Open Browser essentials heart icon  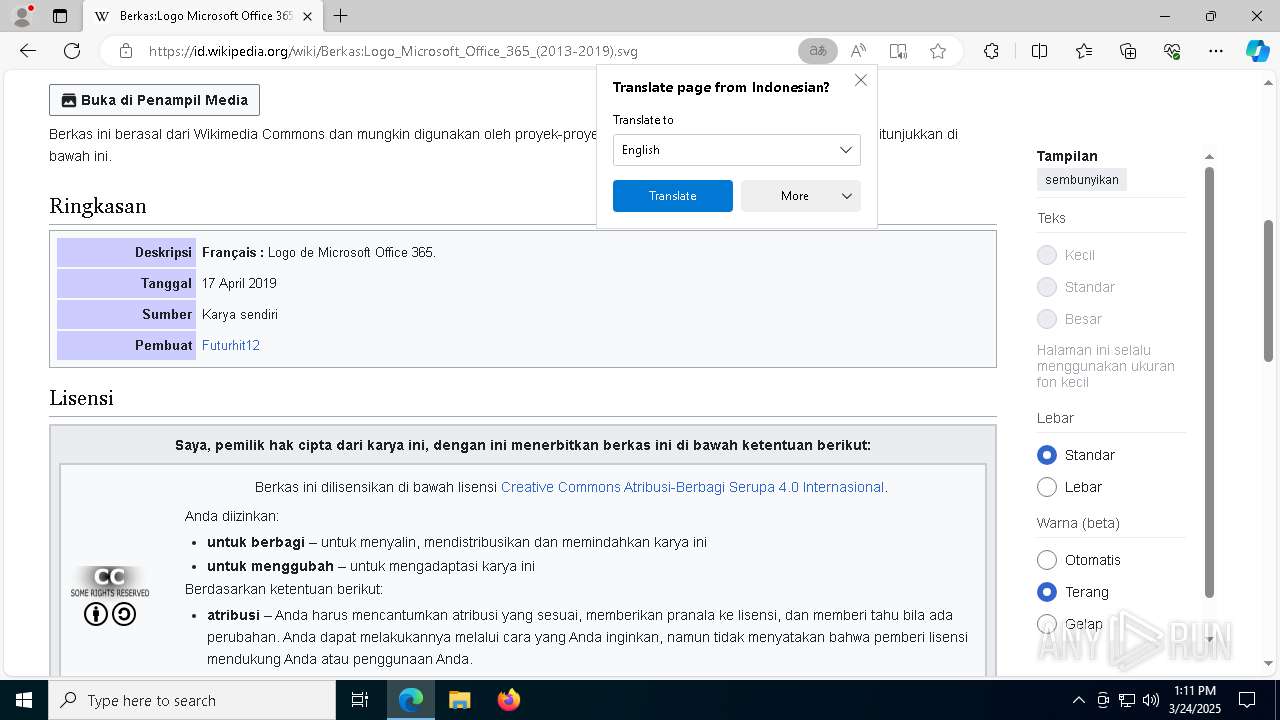coord(1172,51)
